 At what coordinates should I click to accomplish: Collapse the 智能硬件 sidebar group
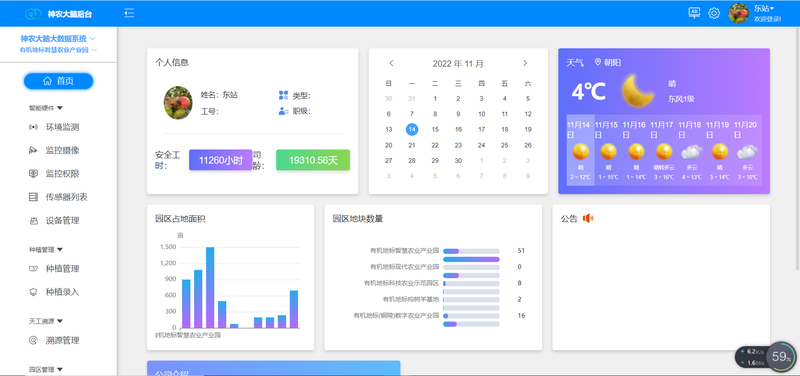point(45,108)
